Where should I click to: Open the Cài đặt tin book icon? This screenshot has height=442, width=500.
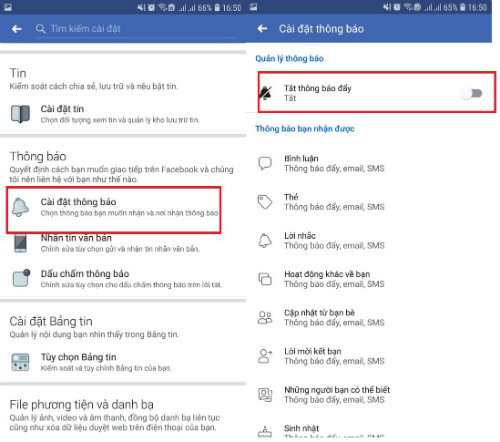point(20,114)
